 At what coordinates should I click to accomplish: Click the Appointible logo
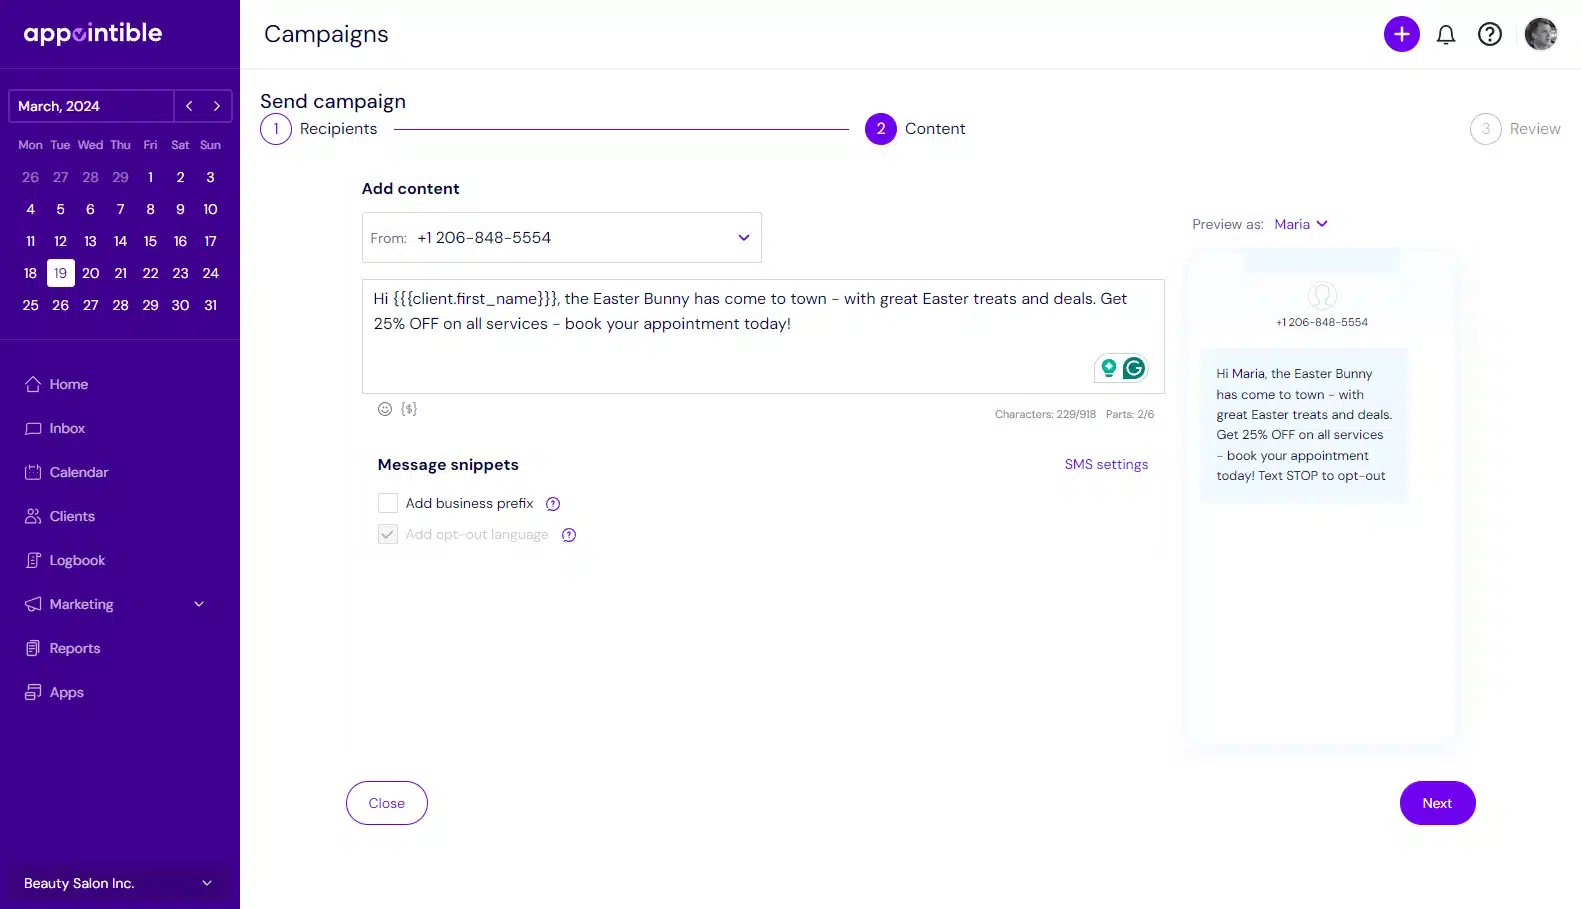click(x=93, y=34)
